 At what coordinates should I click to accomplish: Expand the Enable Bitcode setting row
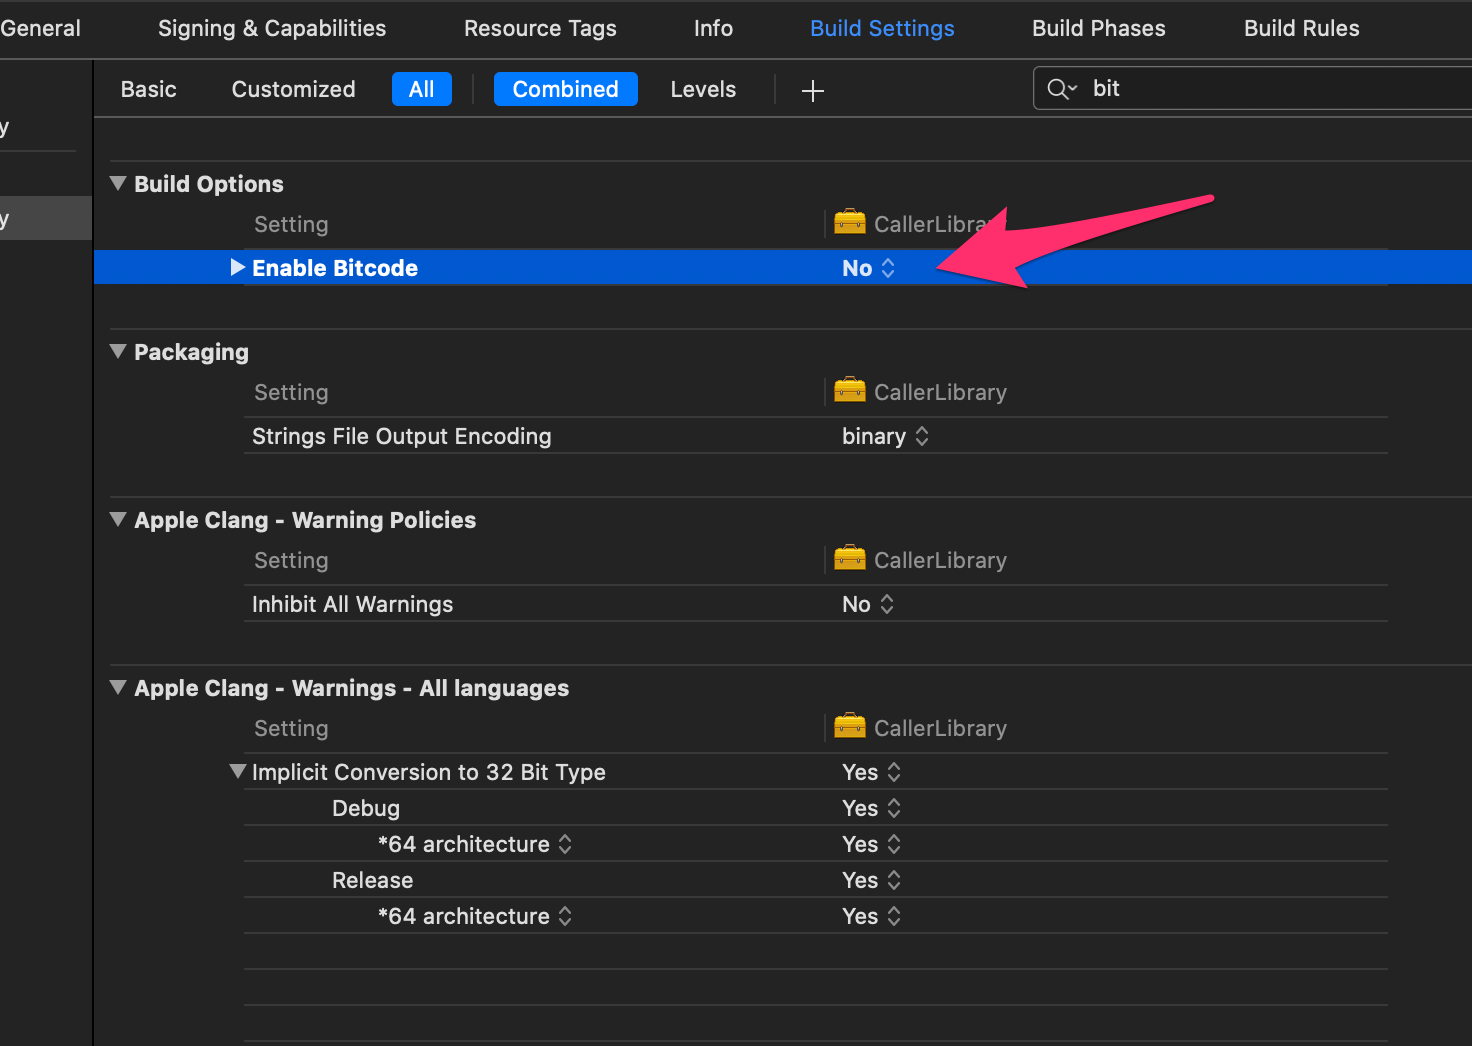237,267
